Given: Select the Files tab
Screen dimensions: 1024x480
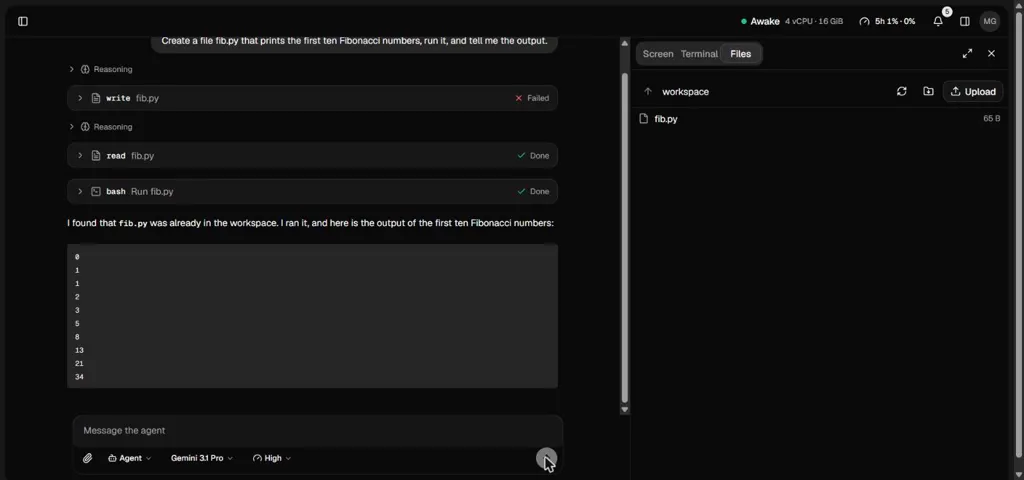Looking at the screenshot, I should (x=741, y=54).
